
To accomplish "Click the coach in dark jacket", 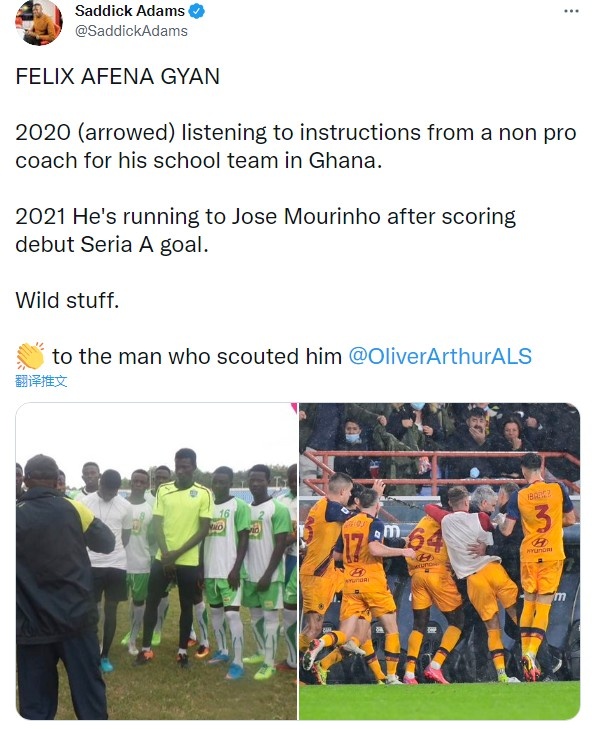I will pyautogui.click(x=58, y=588).
